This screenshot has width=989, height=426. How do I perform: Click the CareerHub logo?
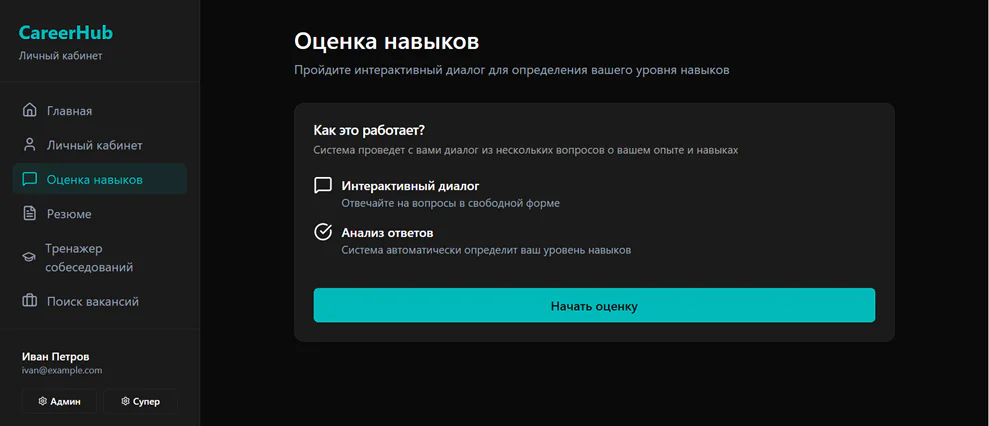(x=66, y=33)
